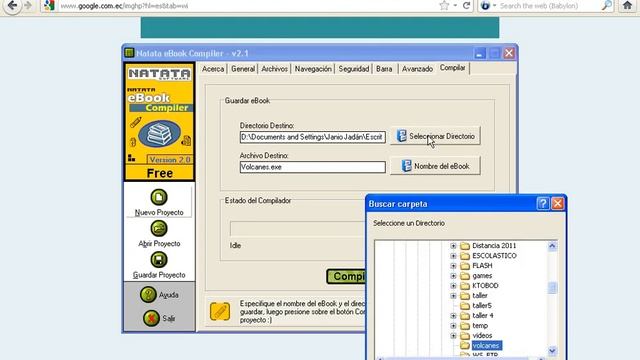Screen dimensions: 640x360
Task: Click folder tree scrollbar up arrow
Action: [552, 246]
